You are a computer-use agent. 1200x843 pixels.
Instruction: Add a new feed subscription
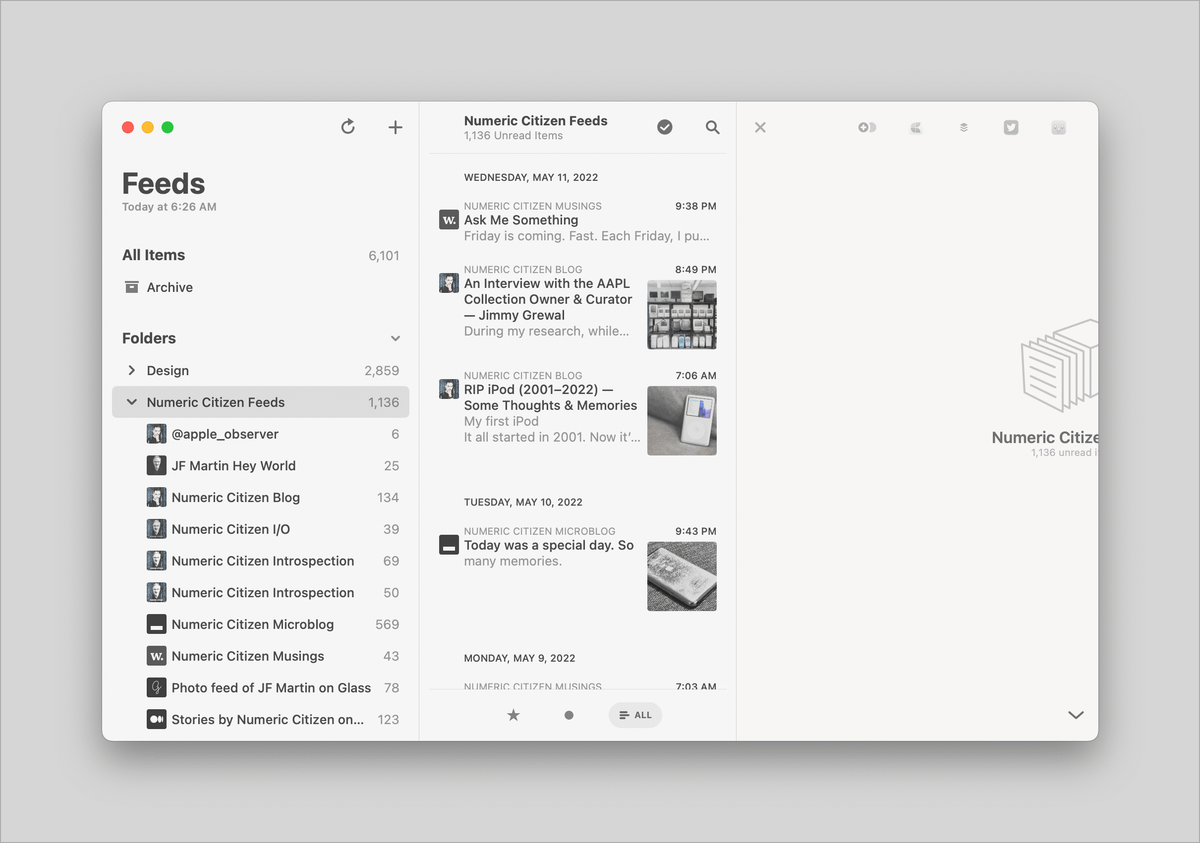[395, 127]
